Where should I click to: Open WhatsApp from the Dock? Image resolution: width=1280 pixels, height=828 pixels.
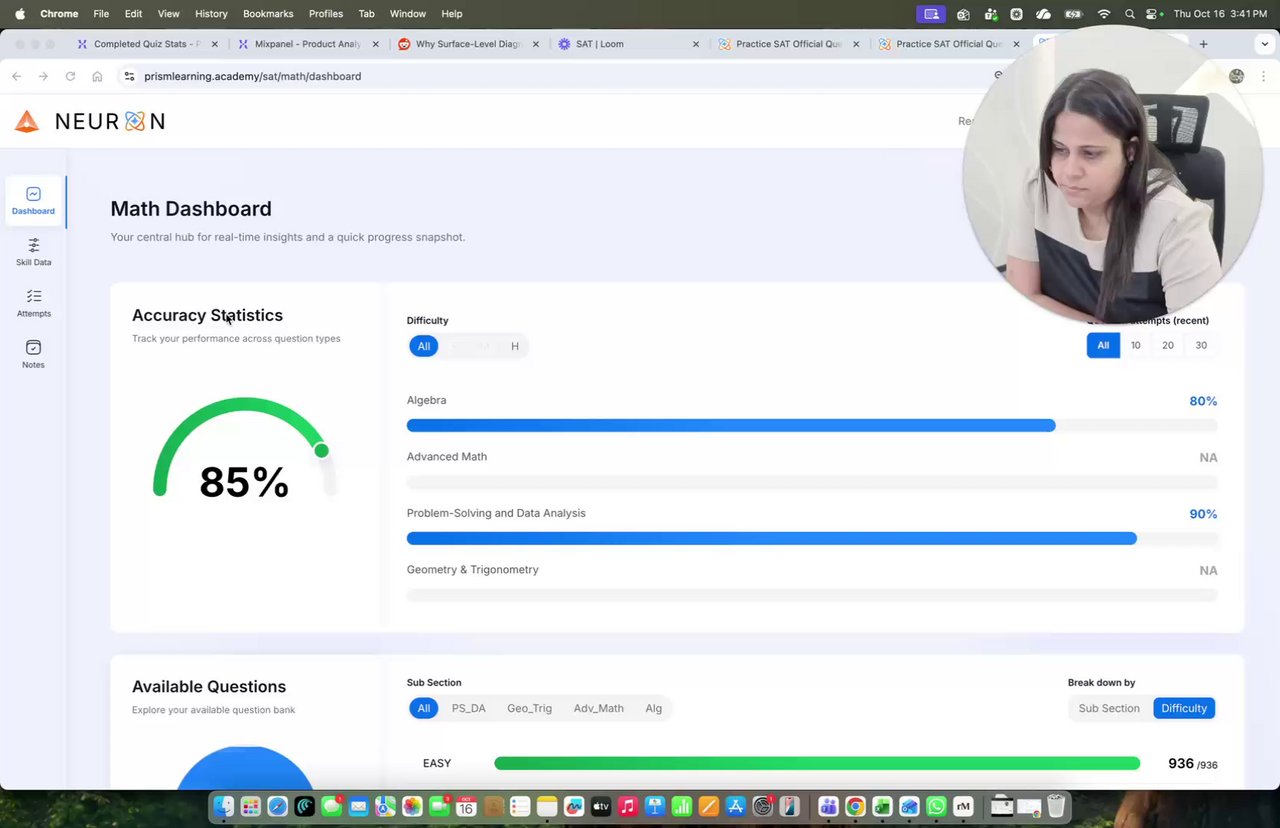(x=936, y=806)
